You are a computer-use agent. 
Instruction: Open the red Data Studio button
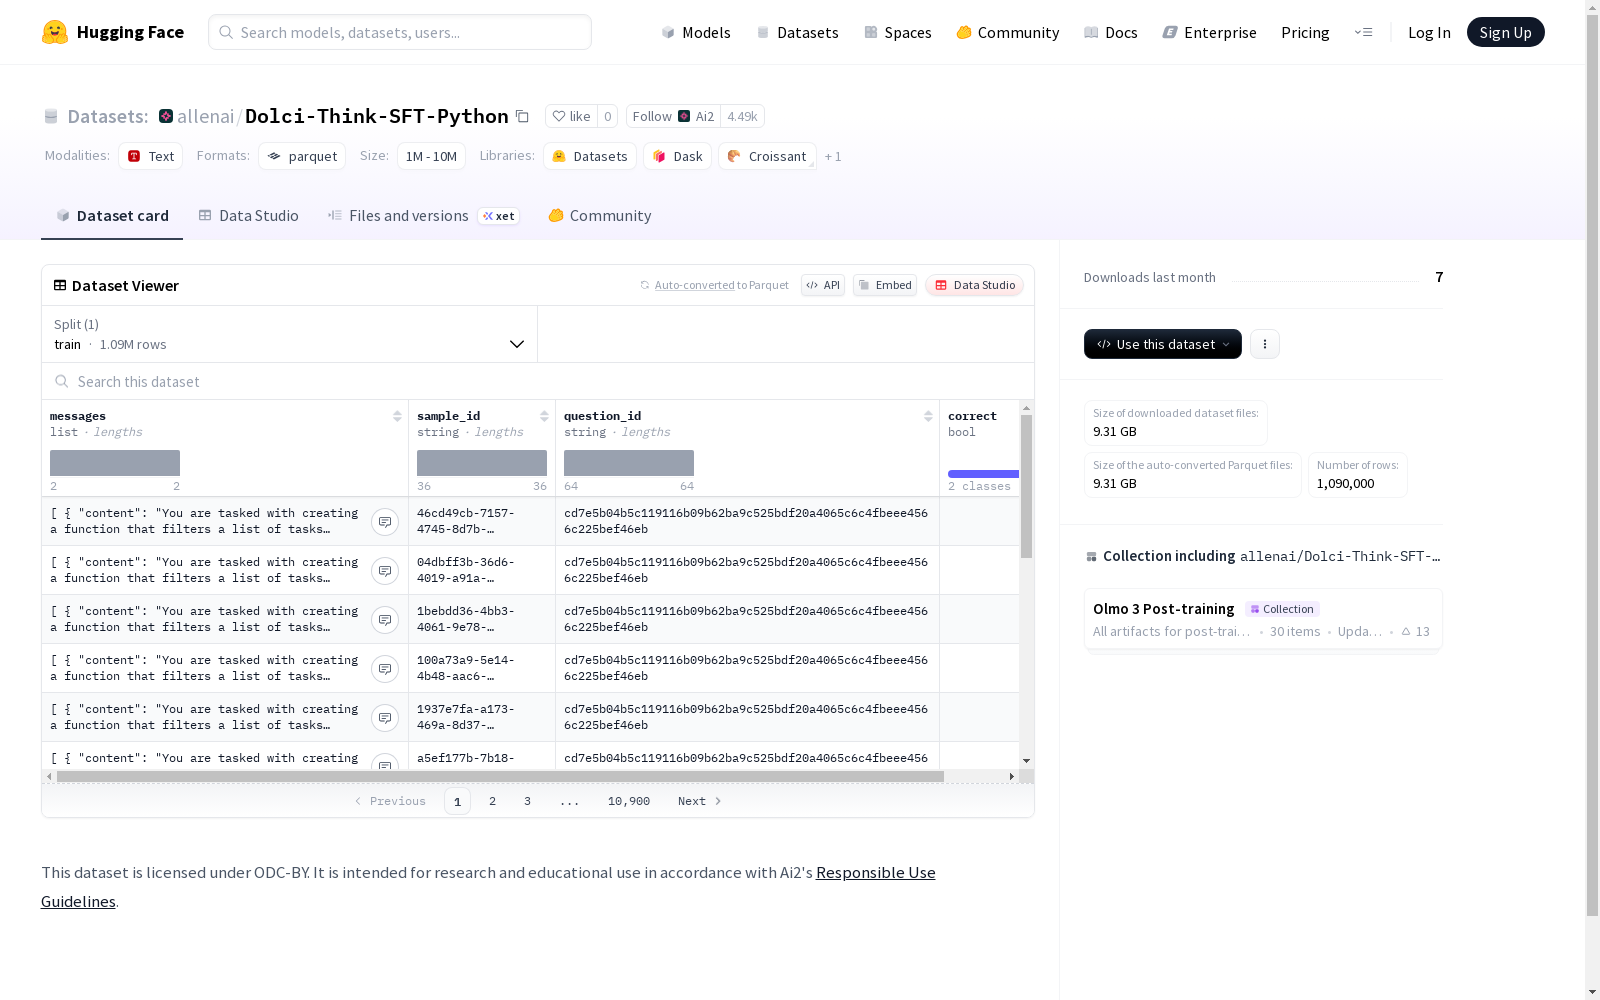click(x=975, y=285)
